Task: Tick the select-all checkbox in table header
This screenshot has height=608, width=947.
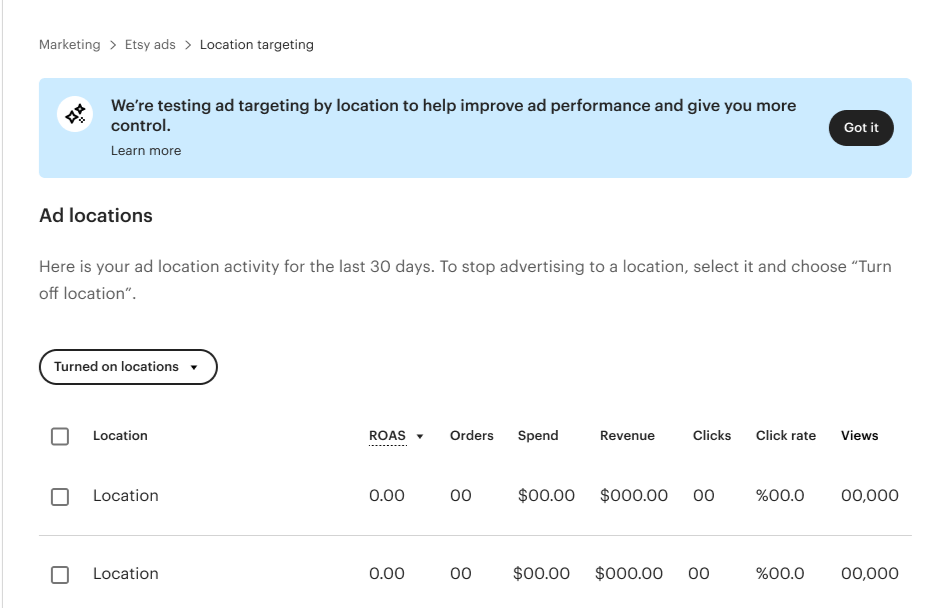Action: (x=60, y=436)
